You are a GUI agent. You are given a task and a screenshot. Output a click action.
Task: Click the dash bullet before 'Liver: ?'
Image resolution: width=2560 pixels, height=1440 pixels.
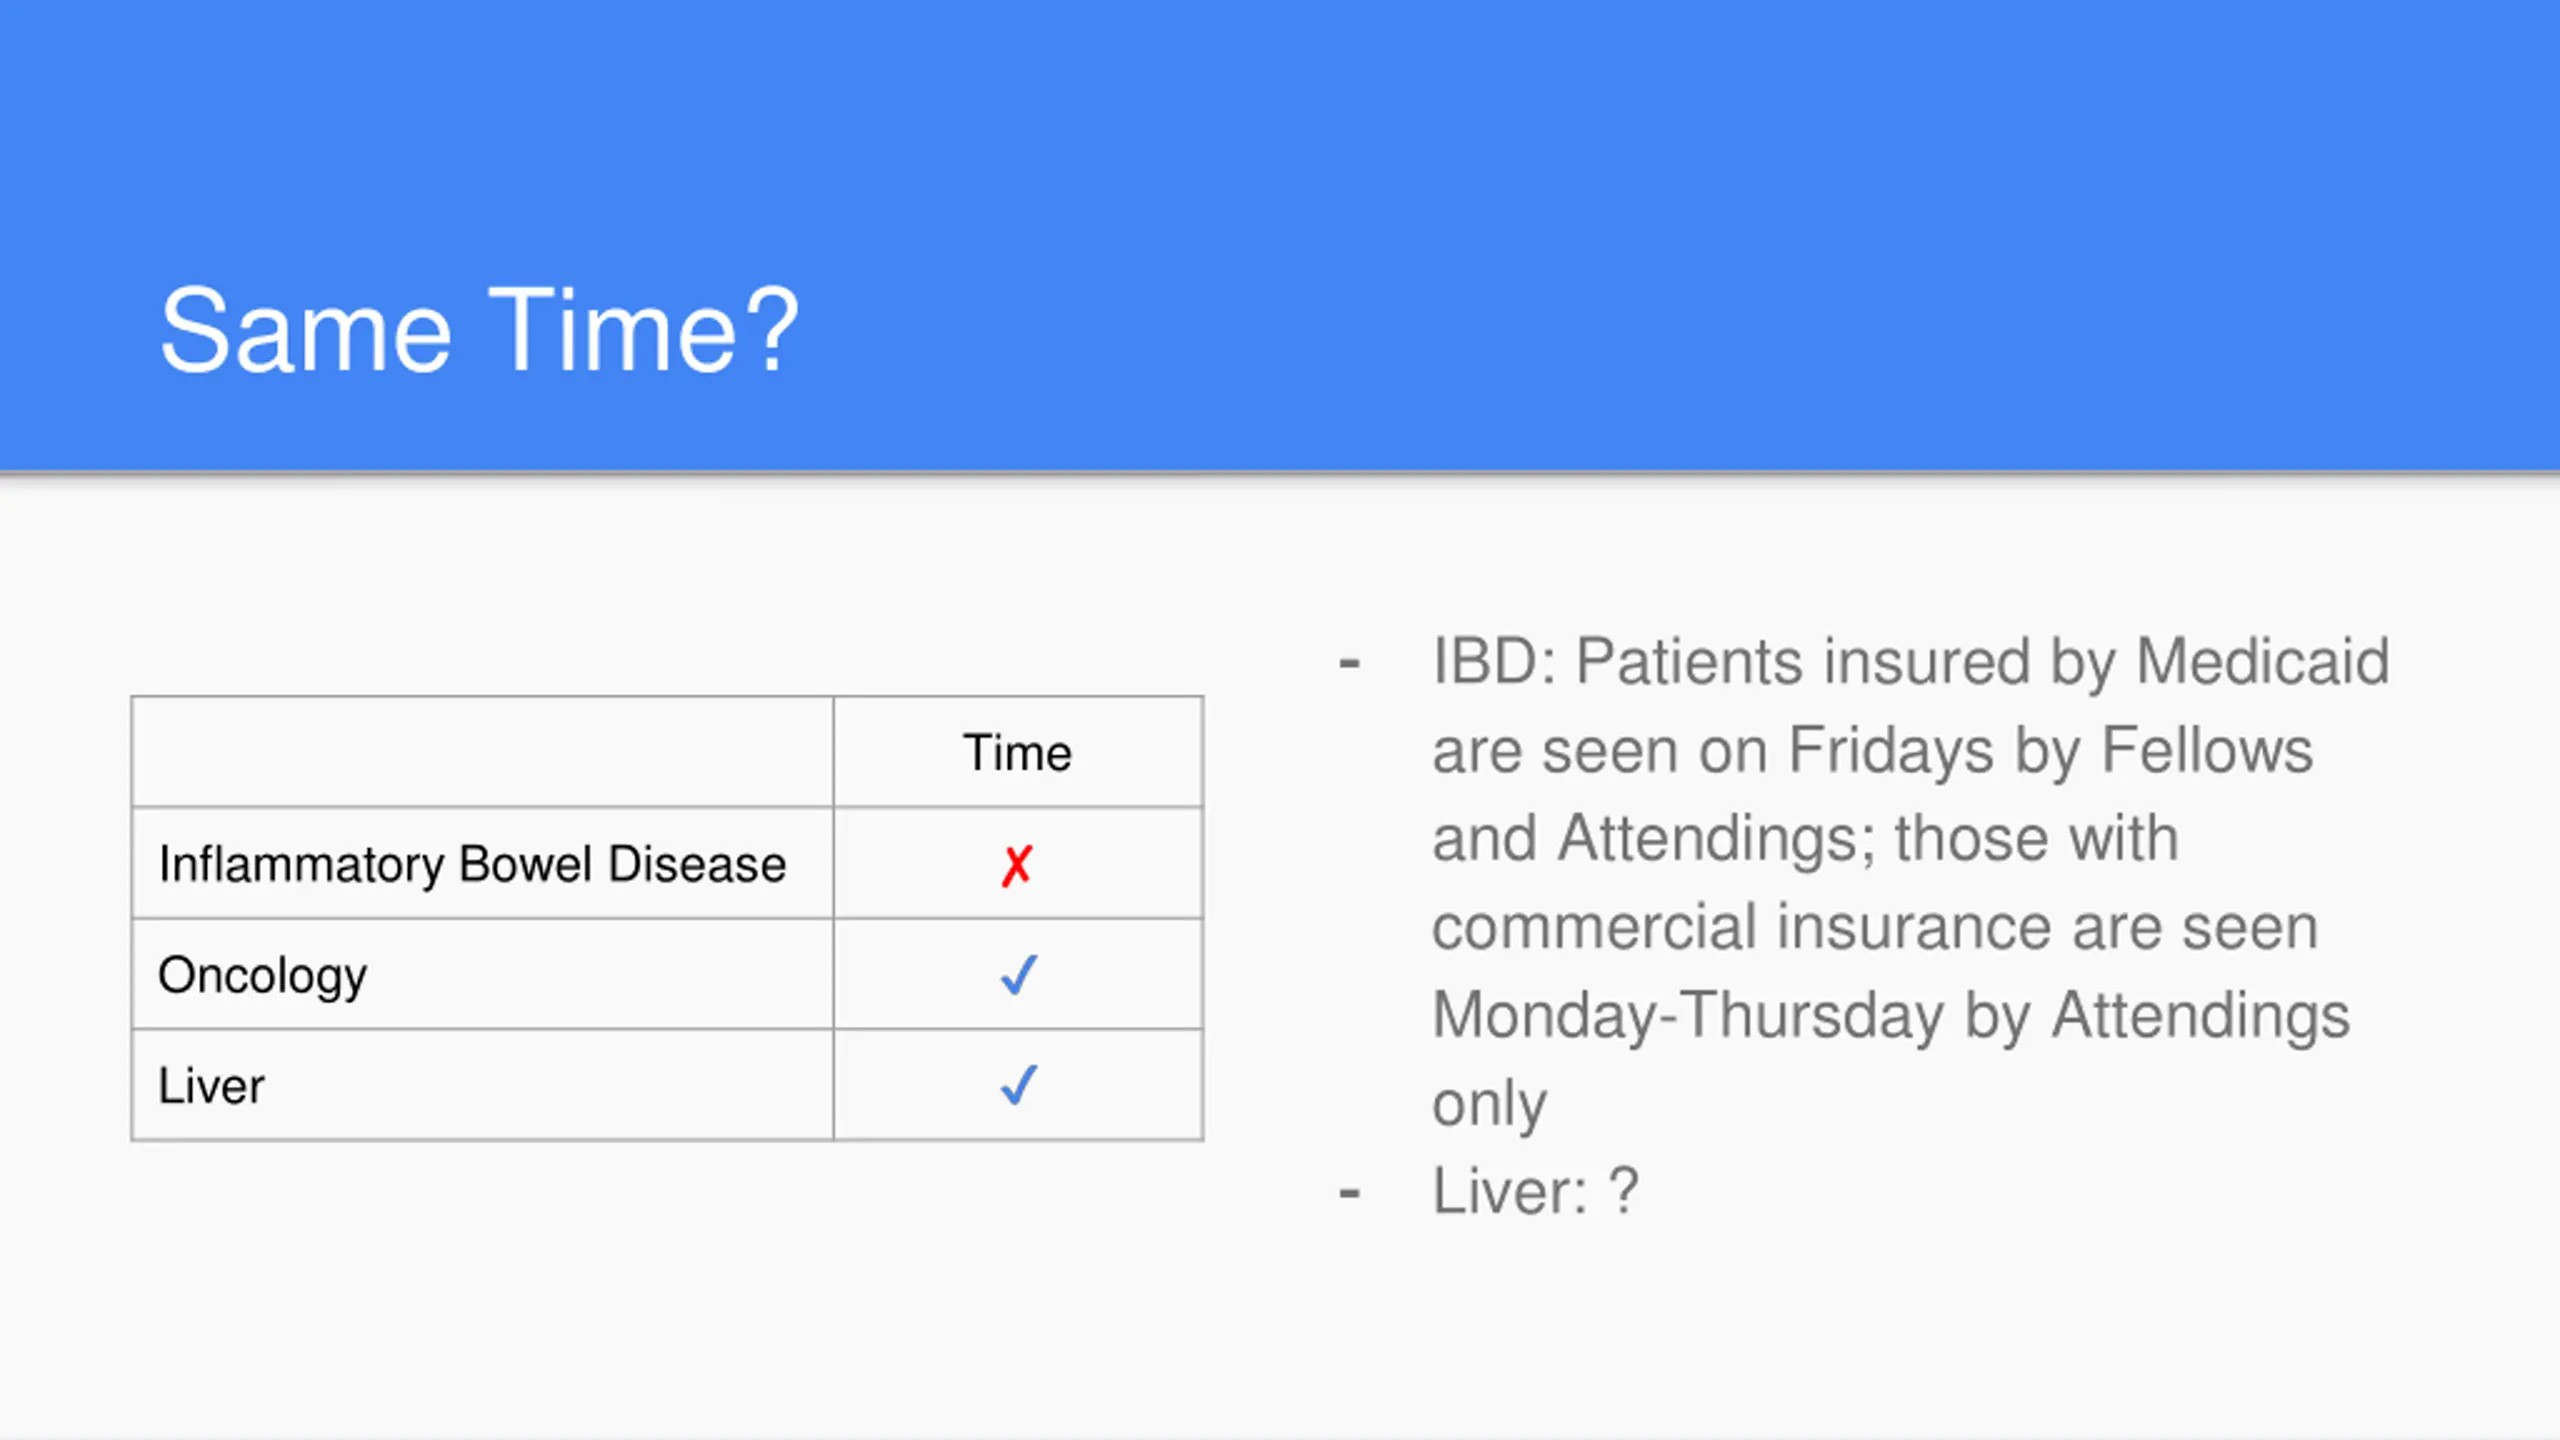pos(1349,1192)
